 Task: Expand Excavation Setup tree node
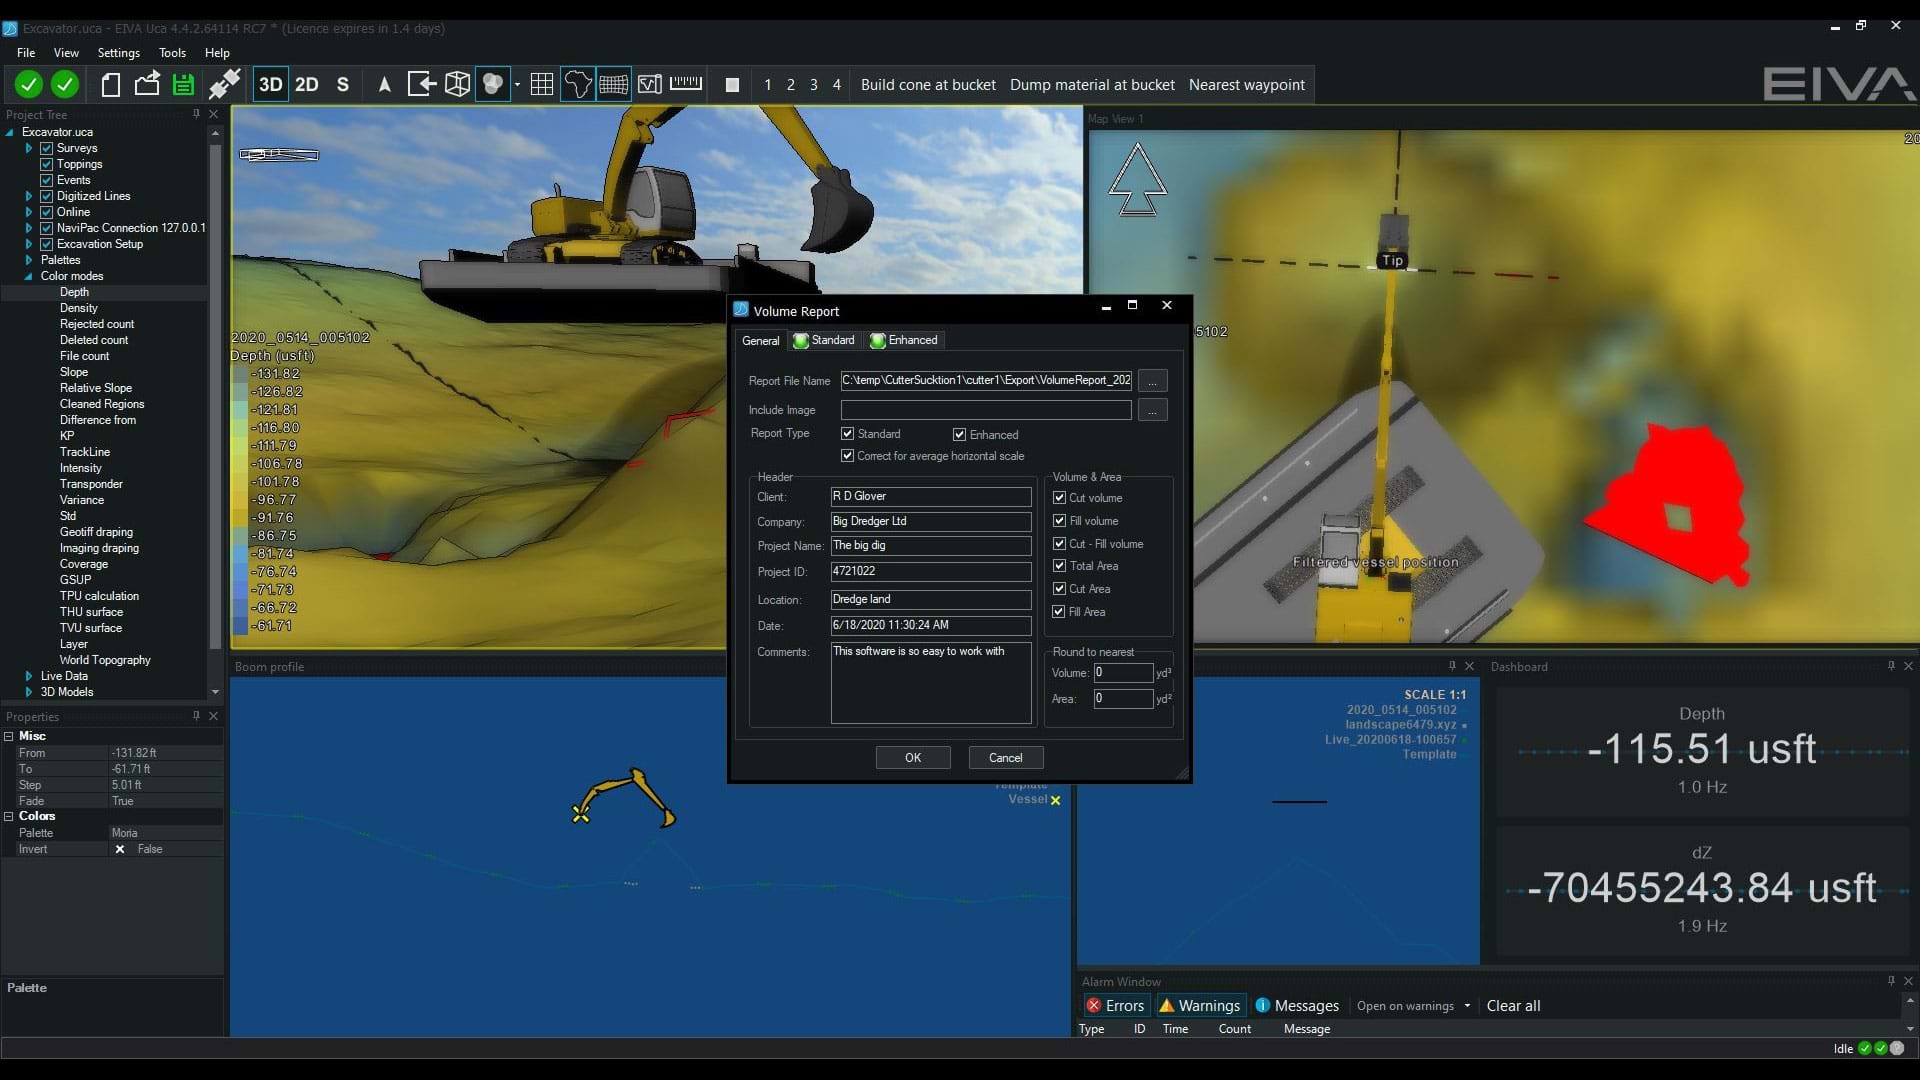(x=29, y=244)
